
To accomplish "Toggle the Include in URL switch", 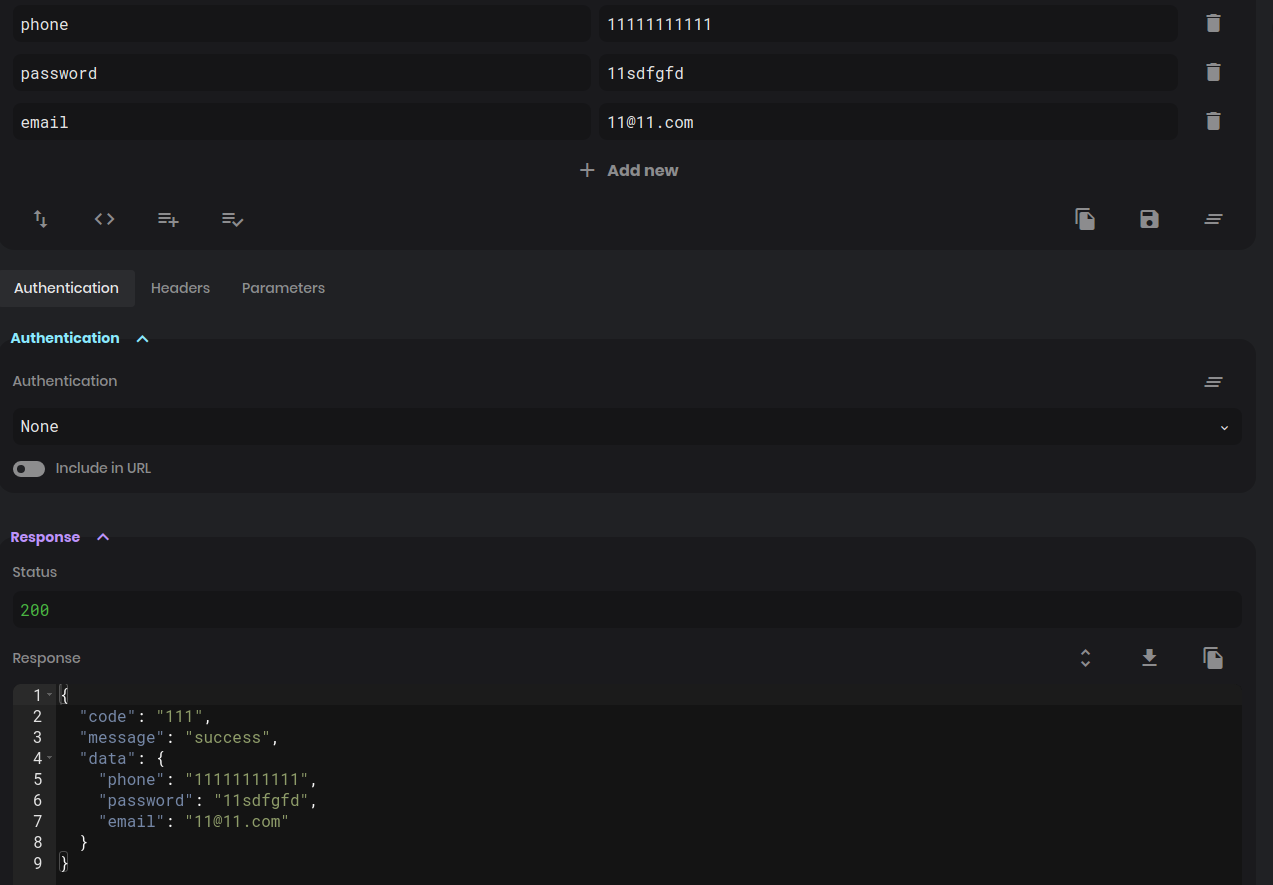I will coord(29,469).
